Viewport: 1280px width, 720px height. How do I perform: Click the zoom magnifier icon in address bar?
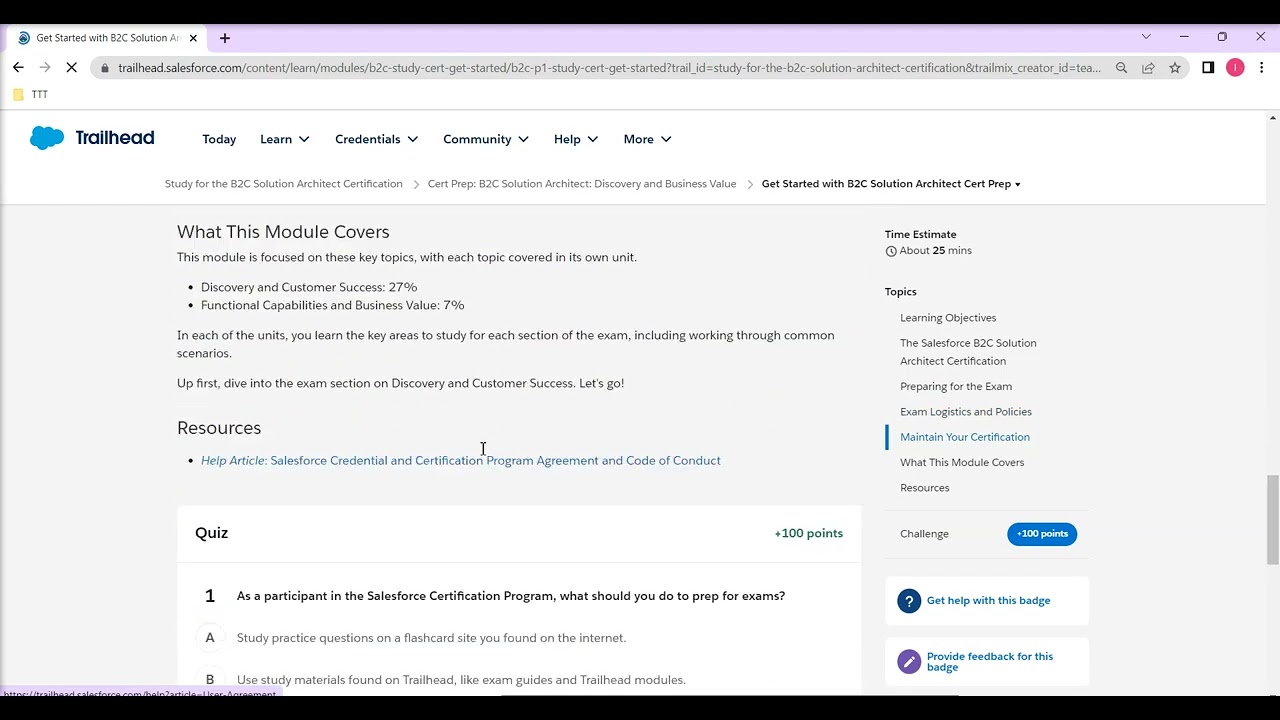coord(1121,68)
